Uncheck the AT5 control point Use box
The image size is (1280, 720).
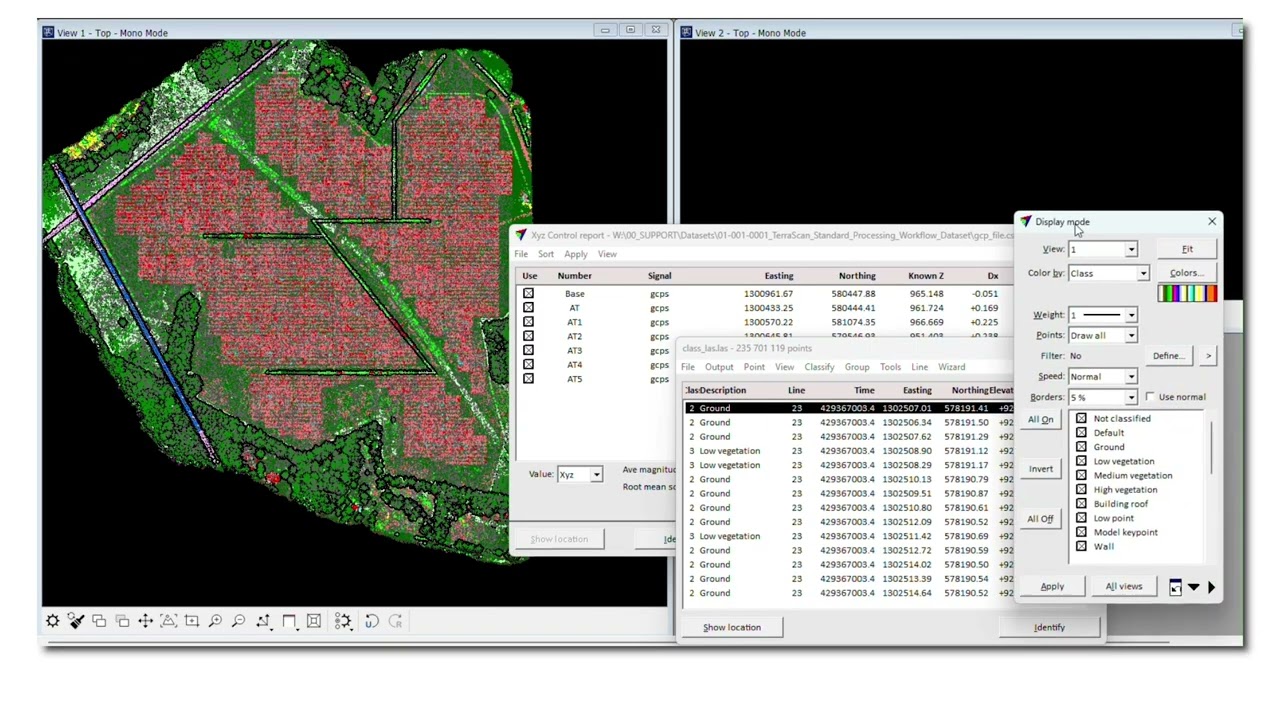[528, 379]
